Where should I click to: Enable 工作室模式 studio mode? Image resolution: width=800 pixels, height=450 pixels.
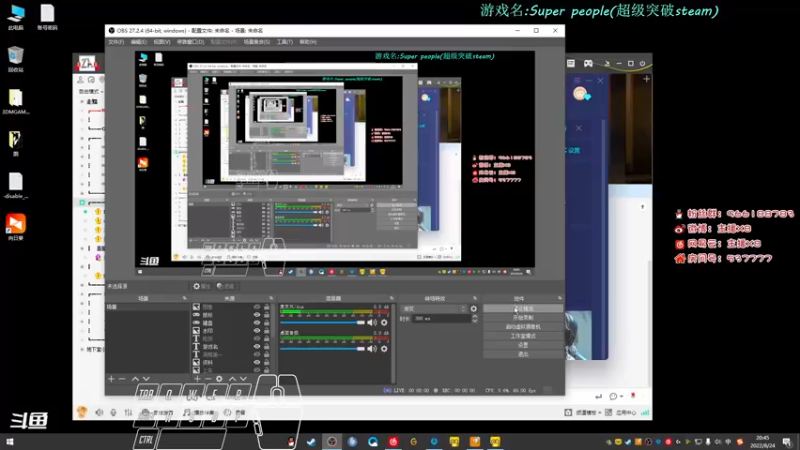pos(523,336)
